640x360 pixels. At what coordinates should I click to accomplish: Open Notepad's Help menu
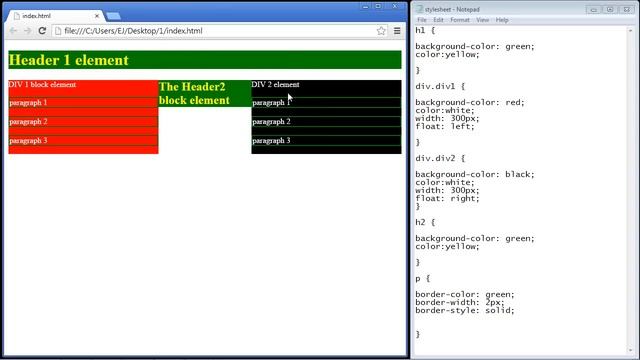(502, 20)
